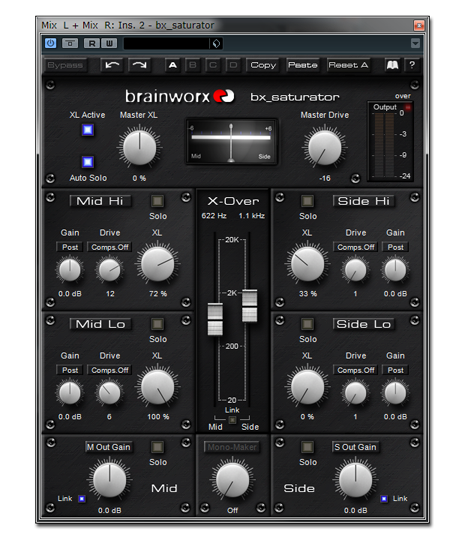Click the Mid Lo Drive knob
465x540 pixels.
(110, 393)
